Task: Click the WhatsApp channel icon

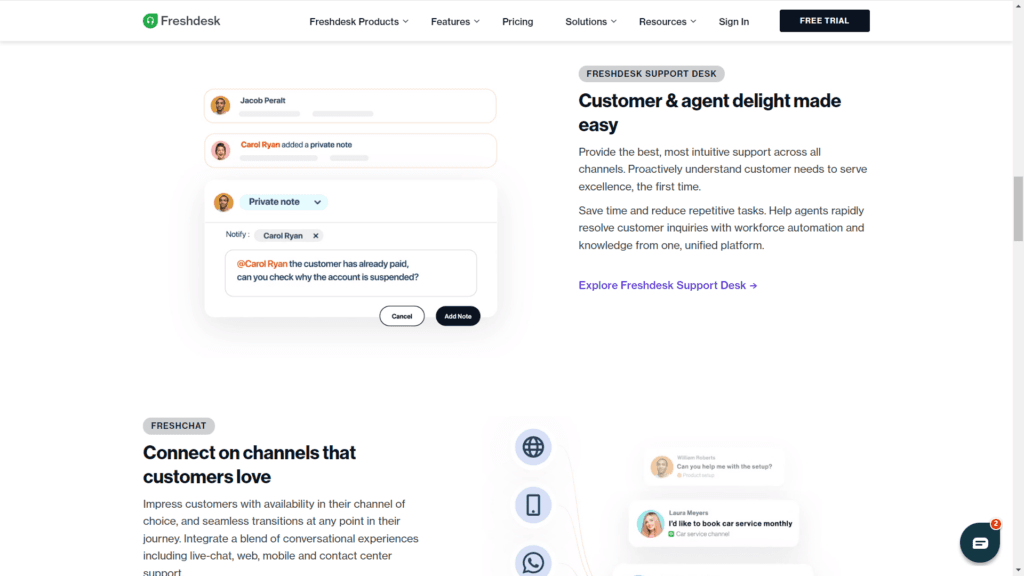Action: pyautogui.click(x=533, y=561)
